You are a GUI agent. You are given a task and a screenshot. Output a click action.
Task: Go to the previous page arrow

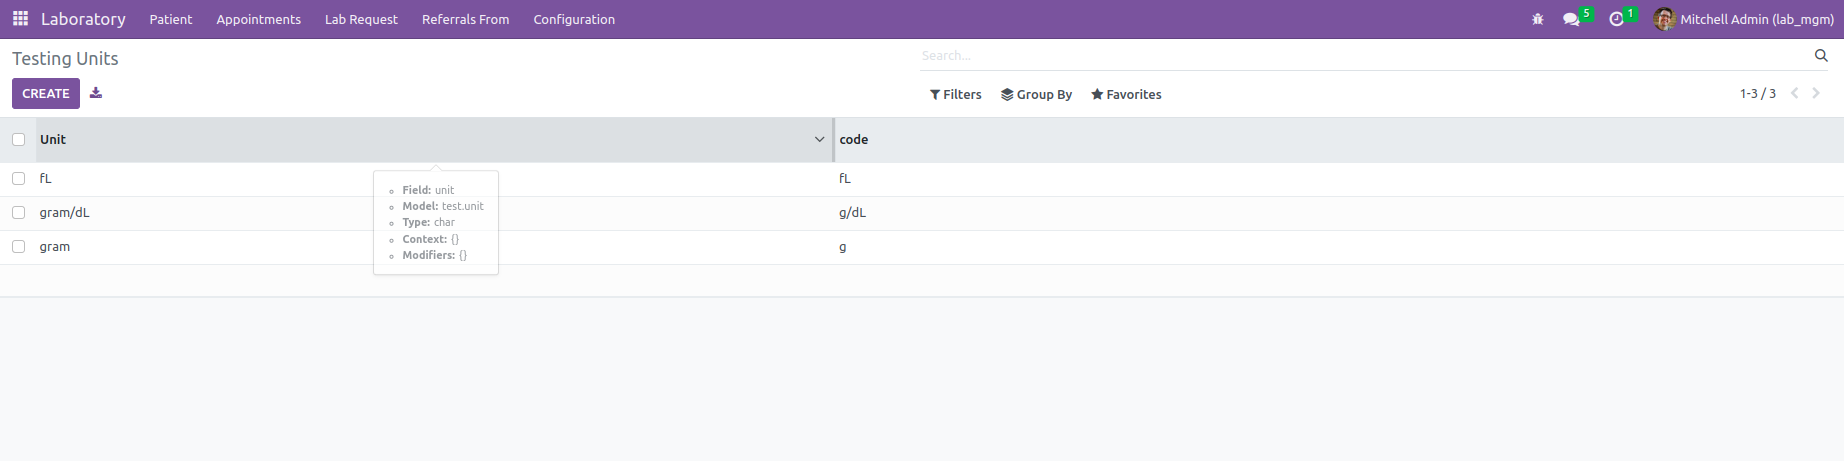(x=1794, y=93)
